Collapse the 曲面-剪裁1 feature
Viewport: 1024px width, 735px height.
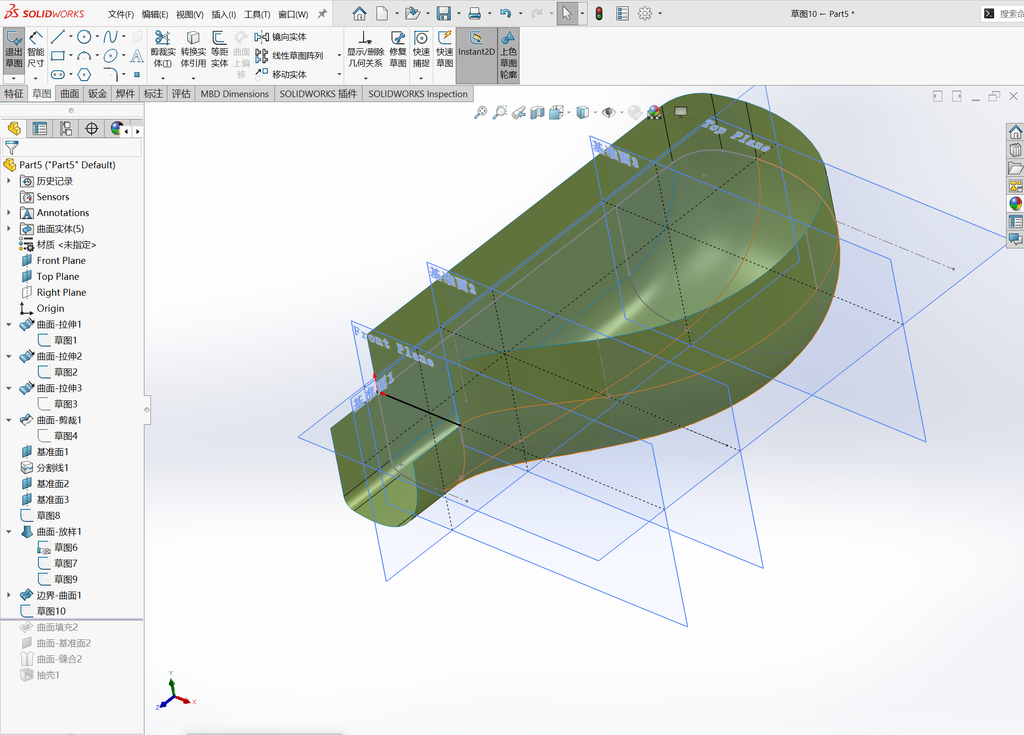point(8,420)
